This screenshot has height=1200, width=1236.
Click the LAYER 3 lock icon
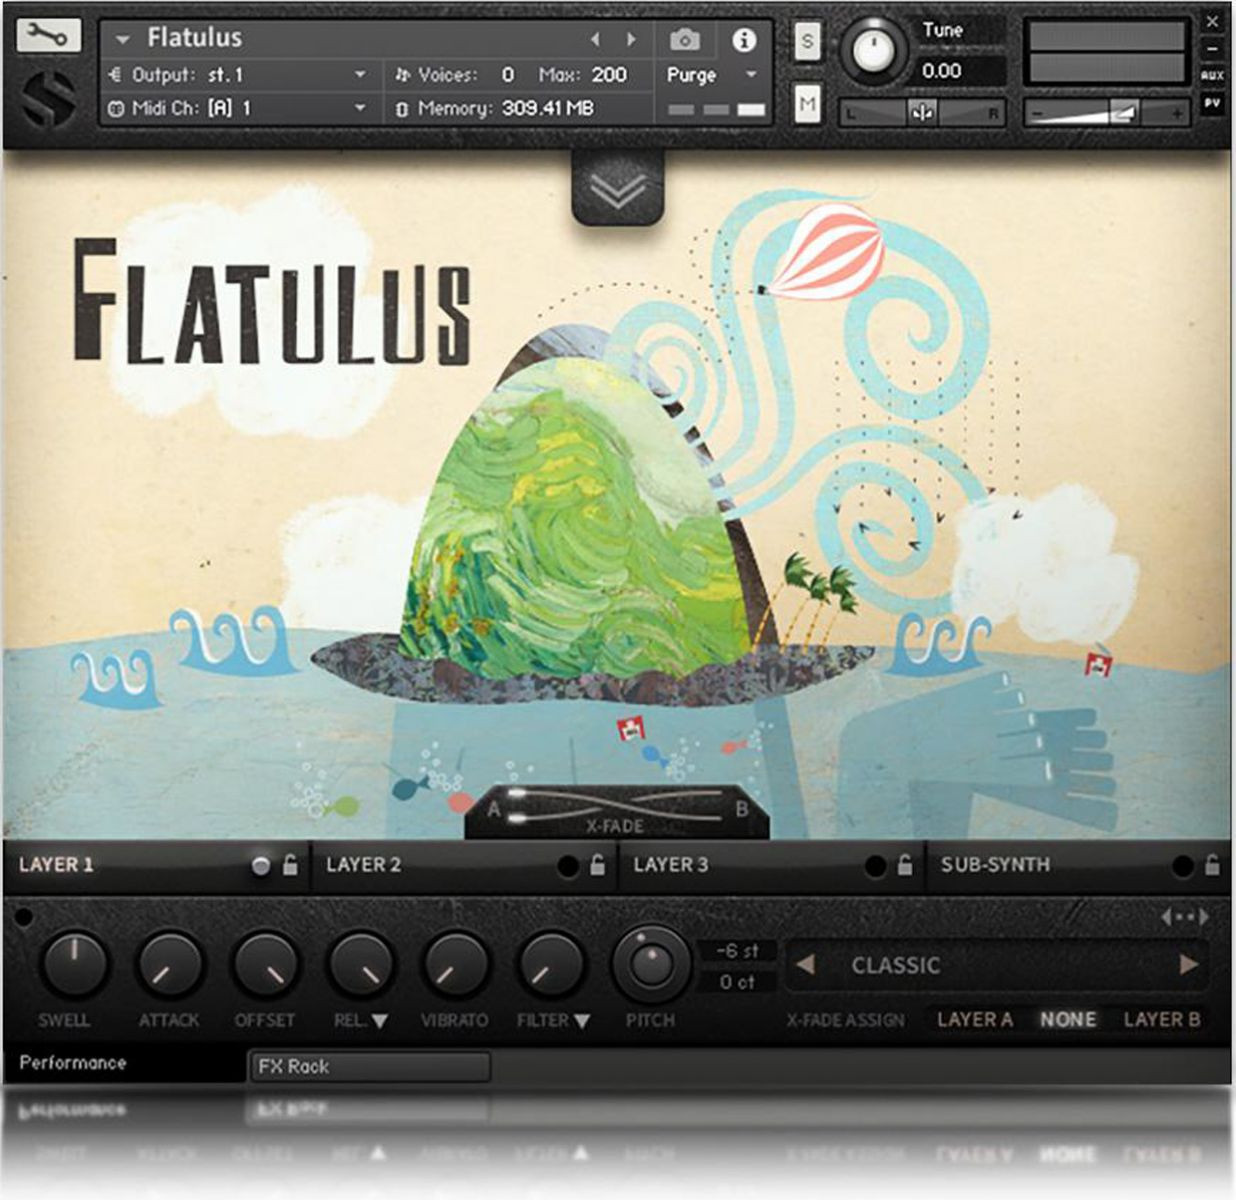coord(904,865)
